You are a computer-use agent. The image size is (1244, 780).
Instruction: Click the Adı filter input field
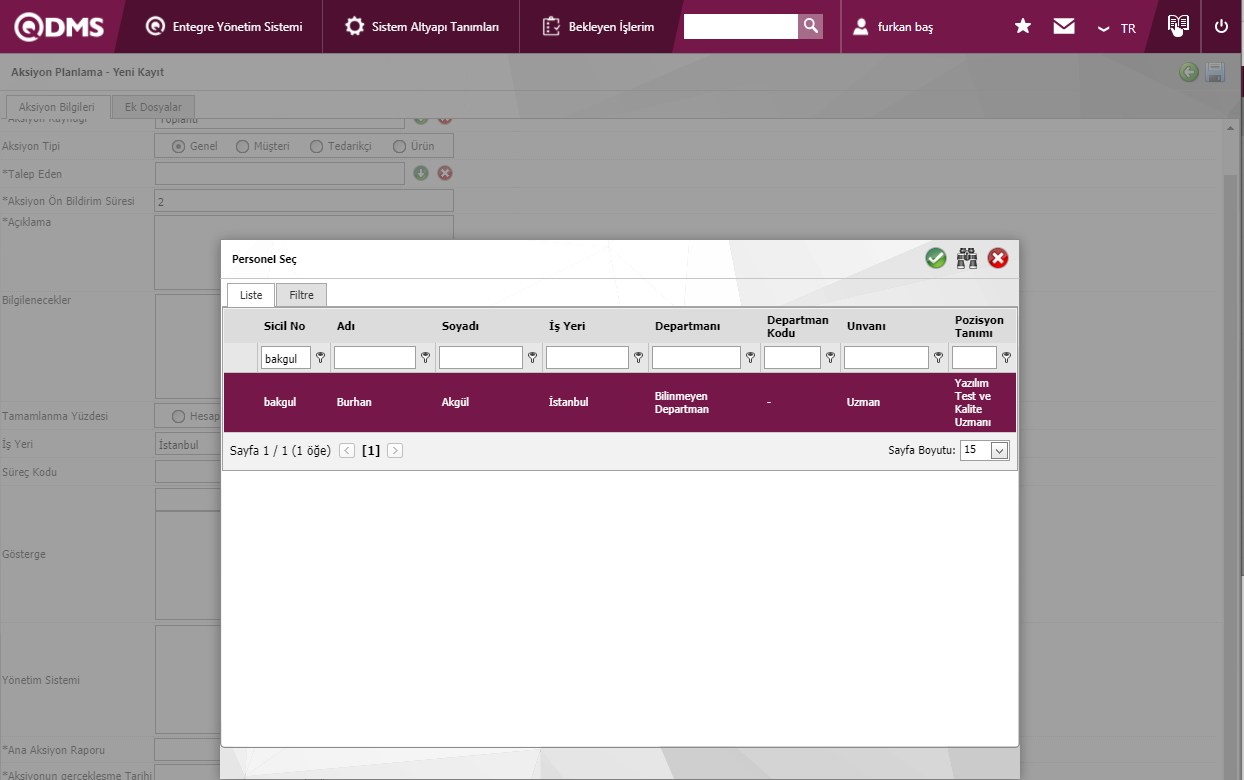pyautogui.click(x=375, y=357)
